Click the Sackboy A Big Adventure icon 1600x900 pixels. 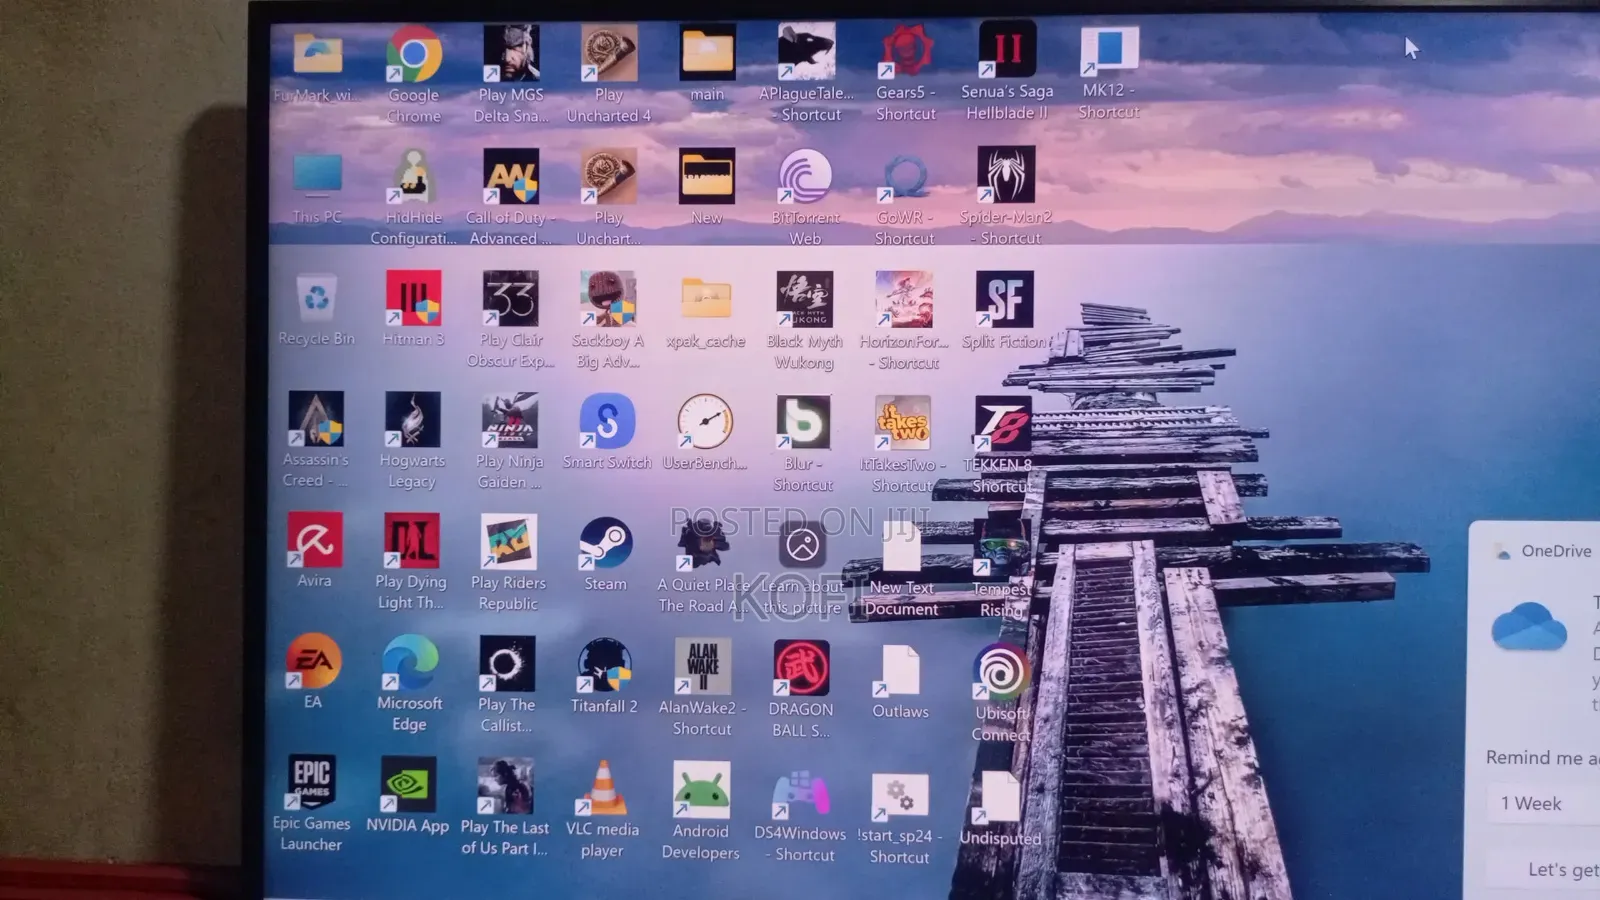(x=608, y=298)
